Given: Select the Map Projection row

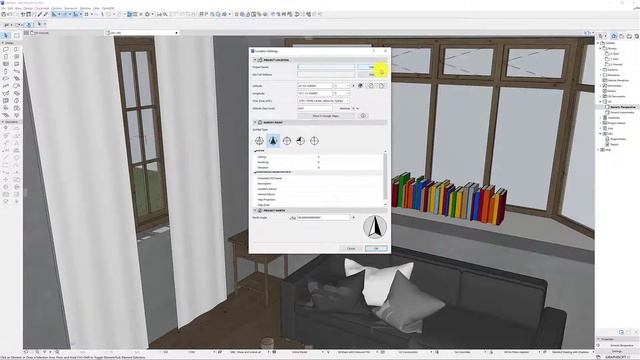Looking at the screenshot, I should coord(318,200).
